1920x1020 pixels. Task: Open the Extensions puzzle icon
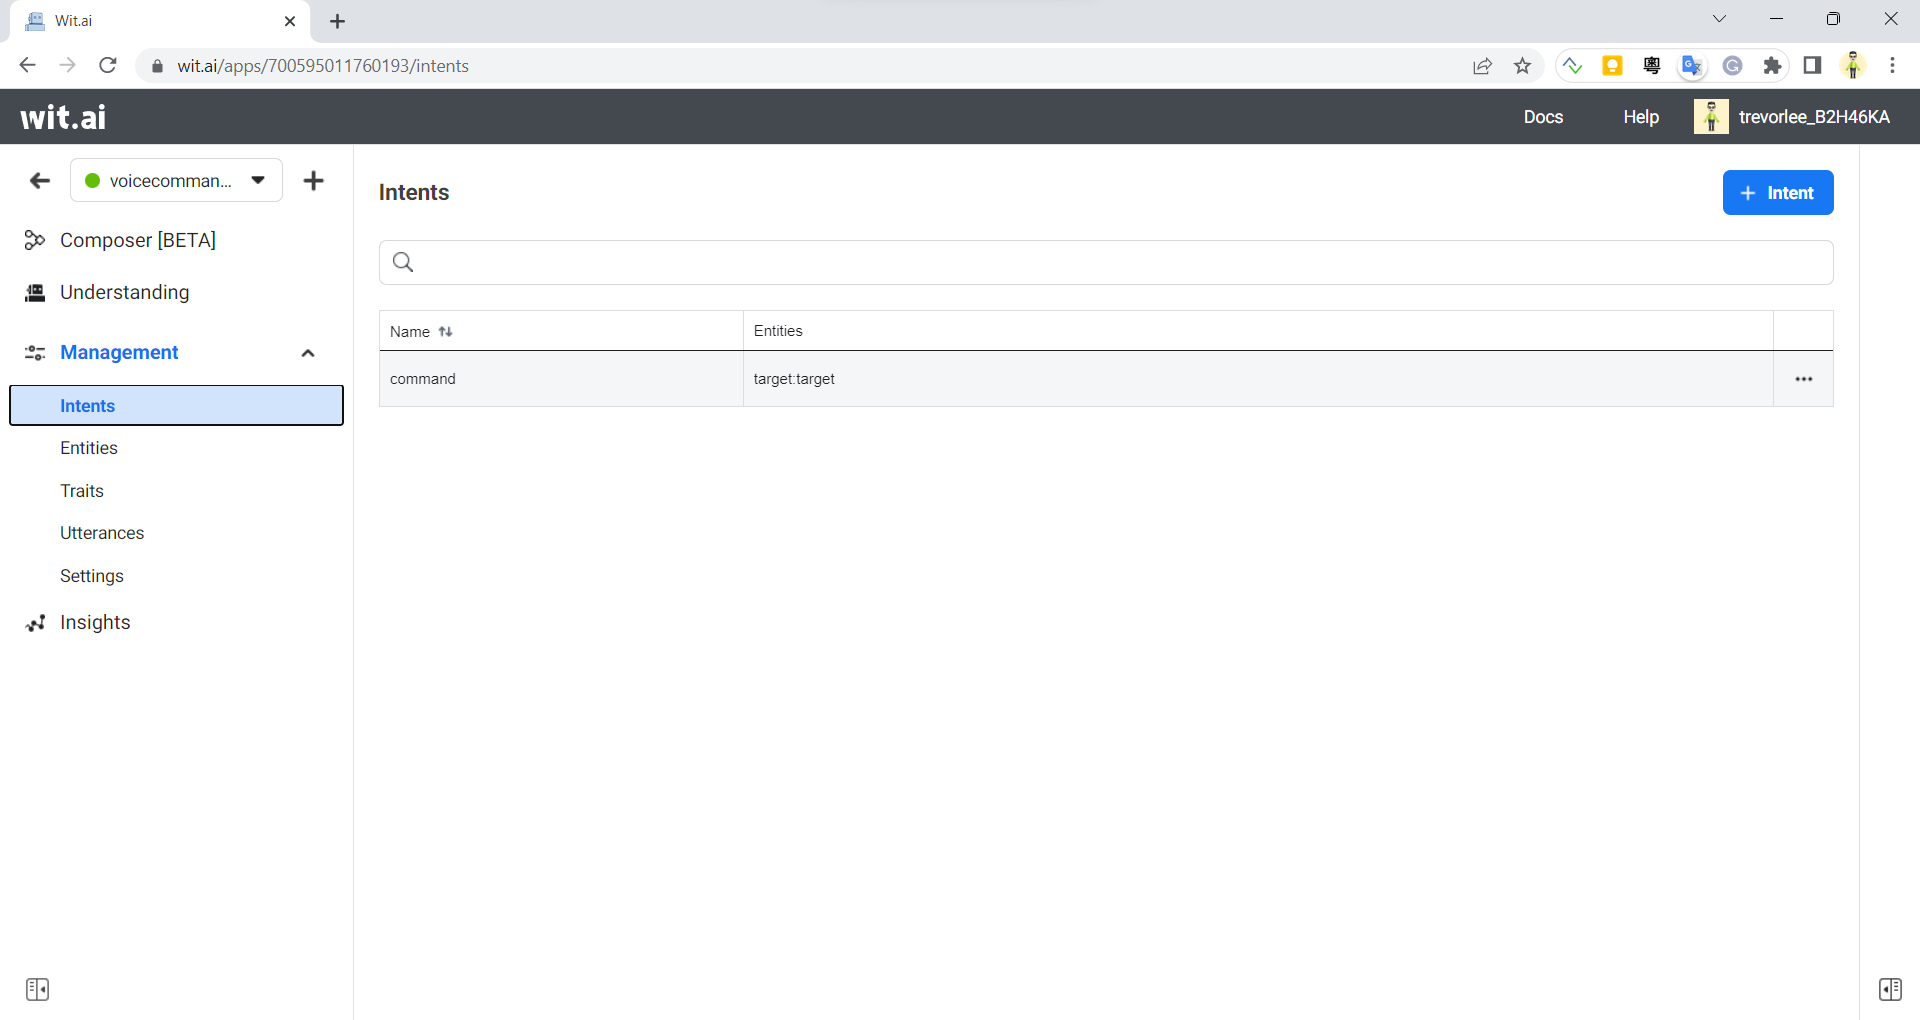pos(1772,66)
